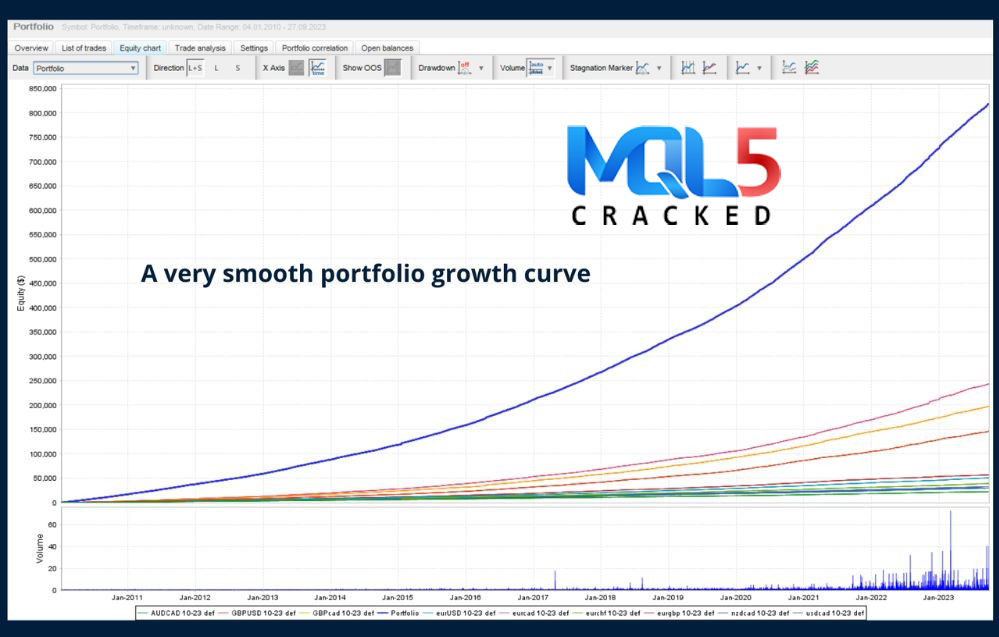999x637 pixels.
Task: Click the Portfolio legend entry
Action: click(x=398, y=613)
